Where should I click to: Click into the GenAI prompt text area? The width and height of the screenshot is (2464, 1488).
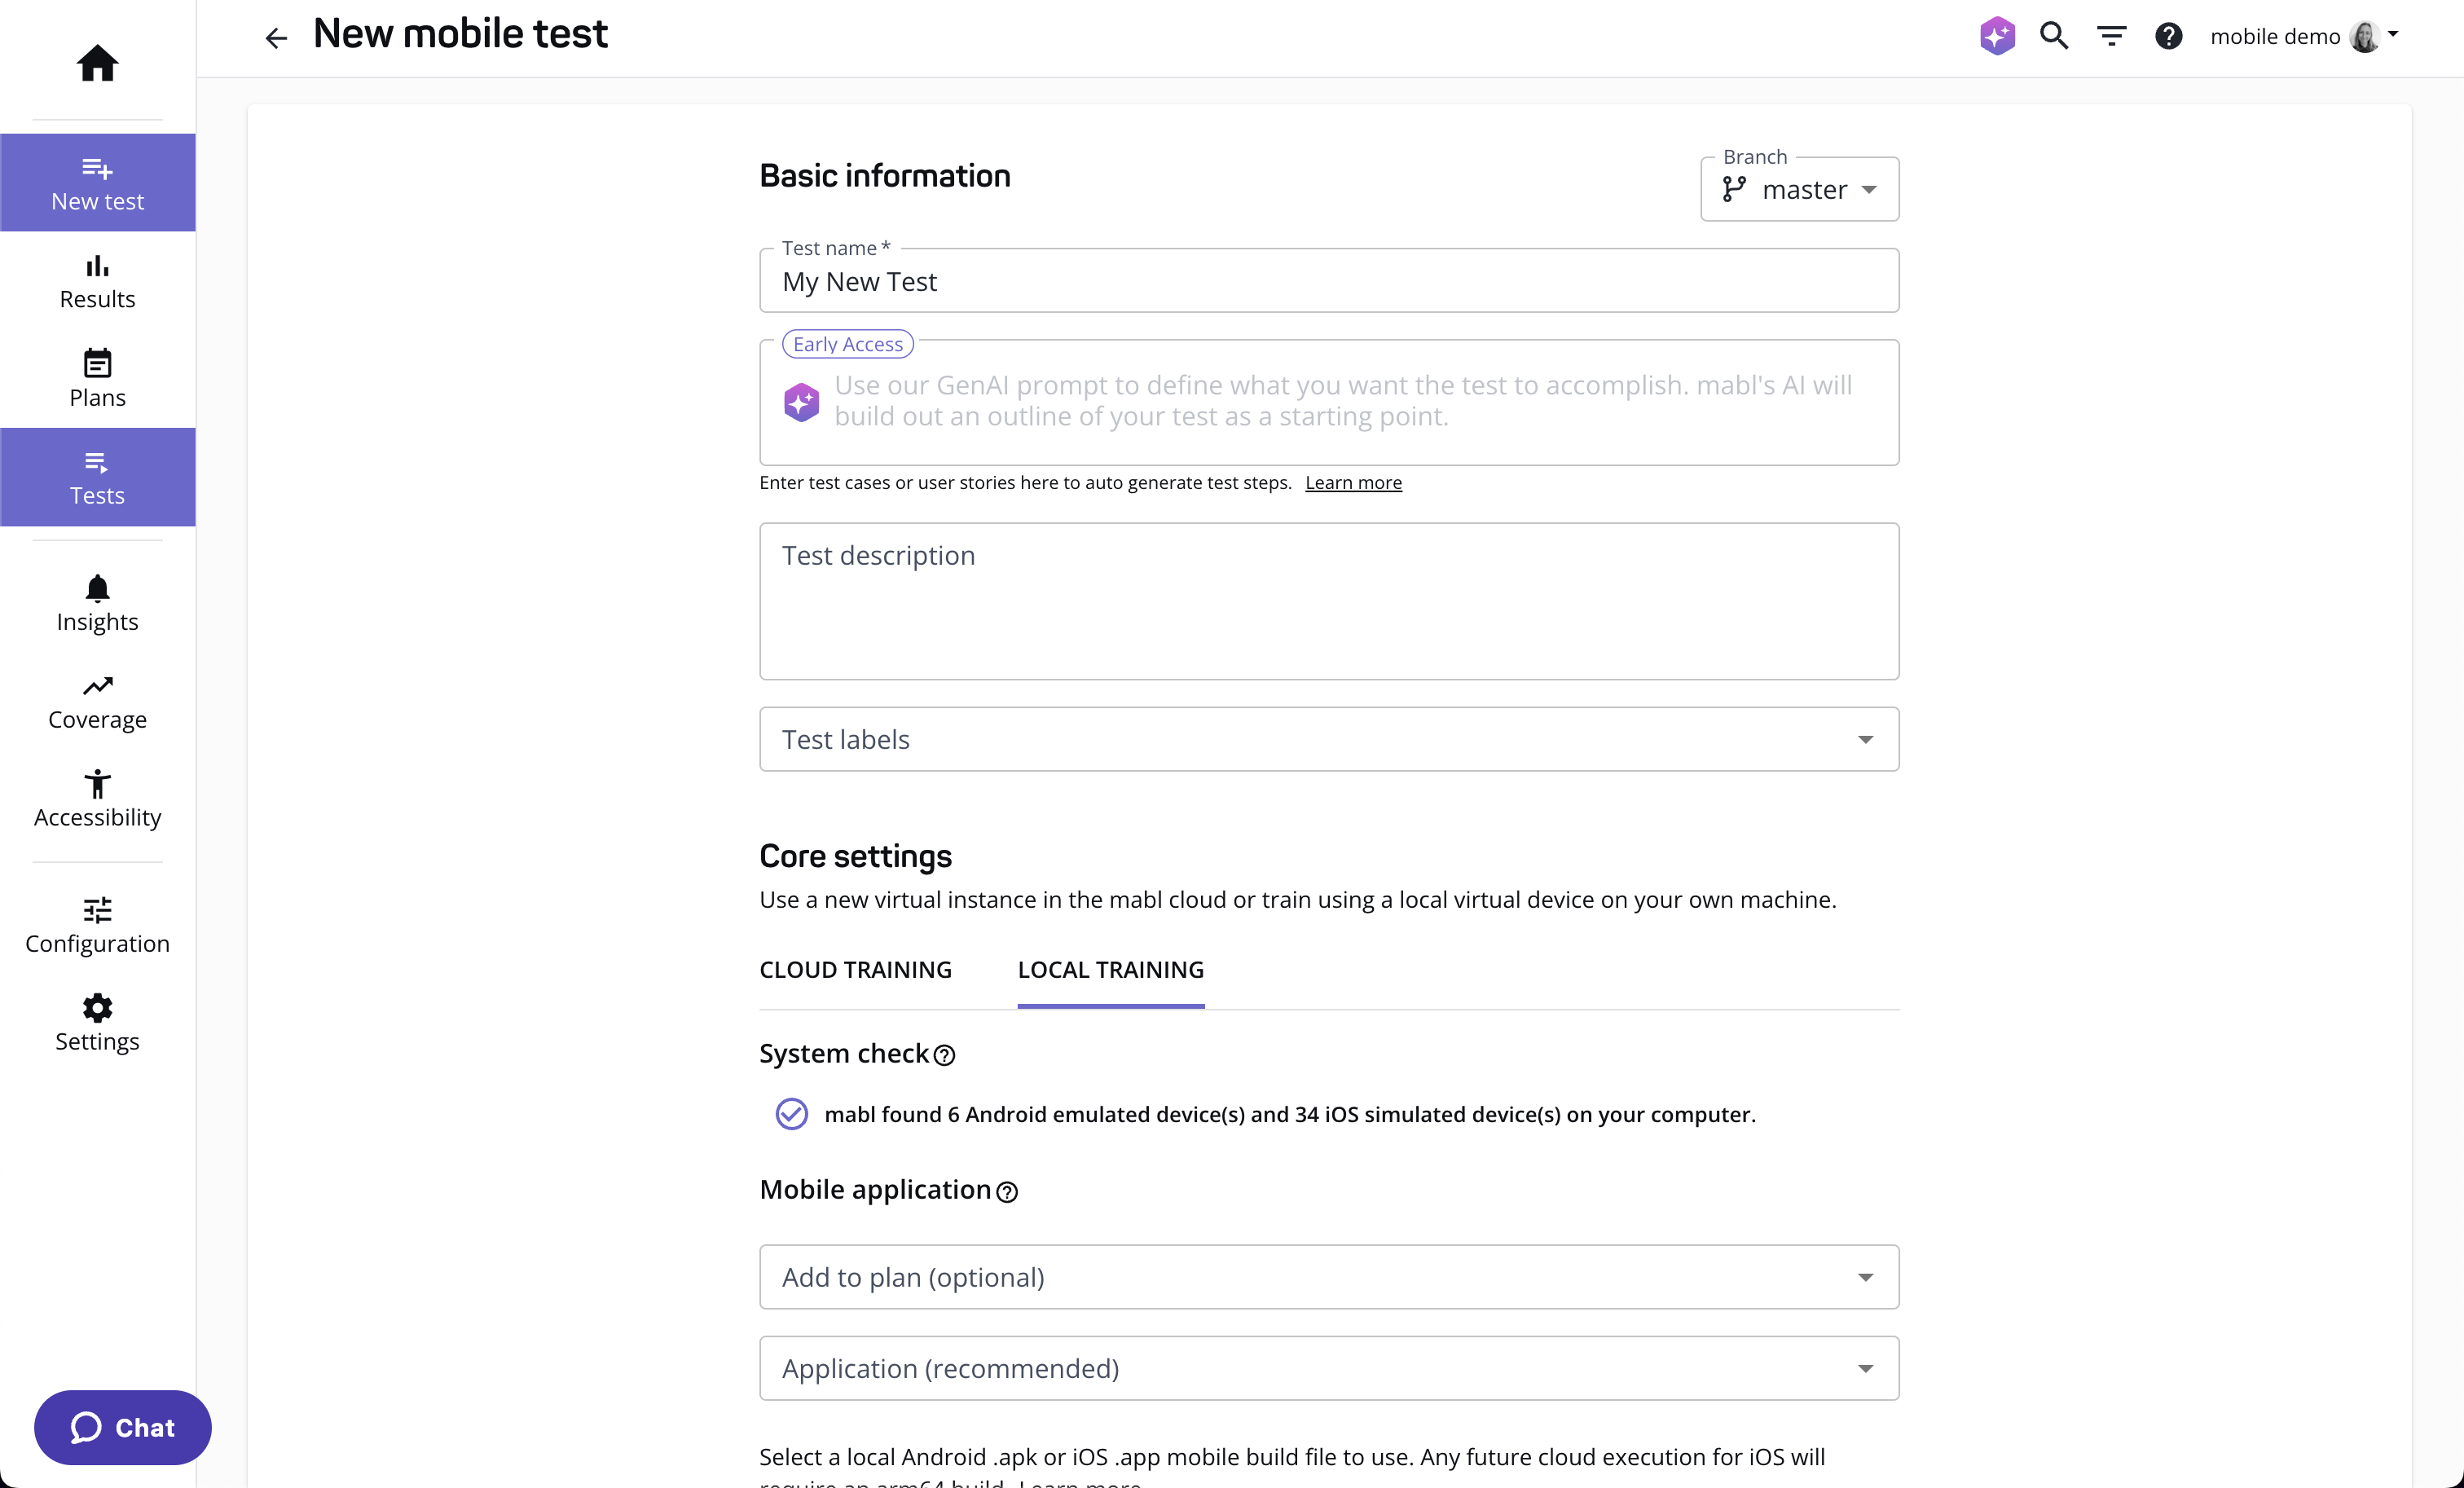click(x=1329, y=402)
